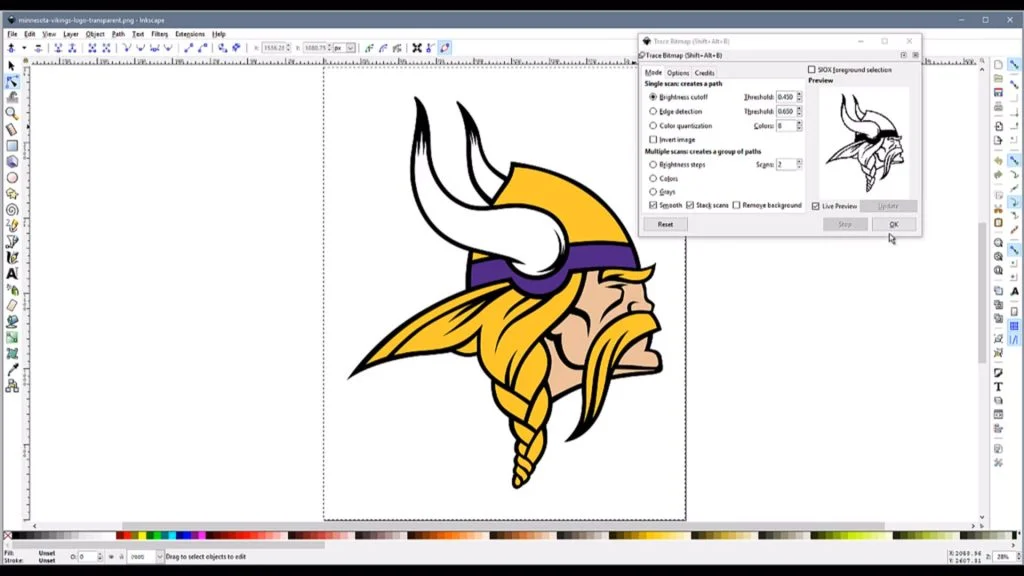Select the Zoom magnifier tool

pyautogui.click(x=12, y=113)
